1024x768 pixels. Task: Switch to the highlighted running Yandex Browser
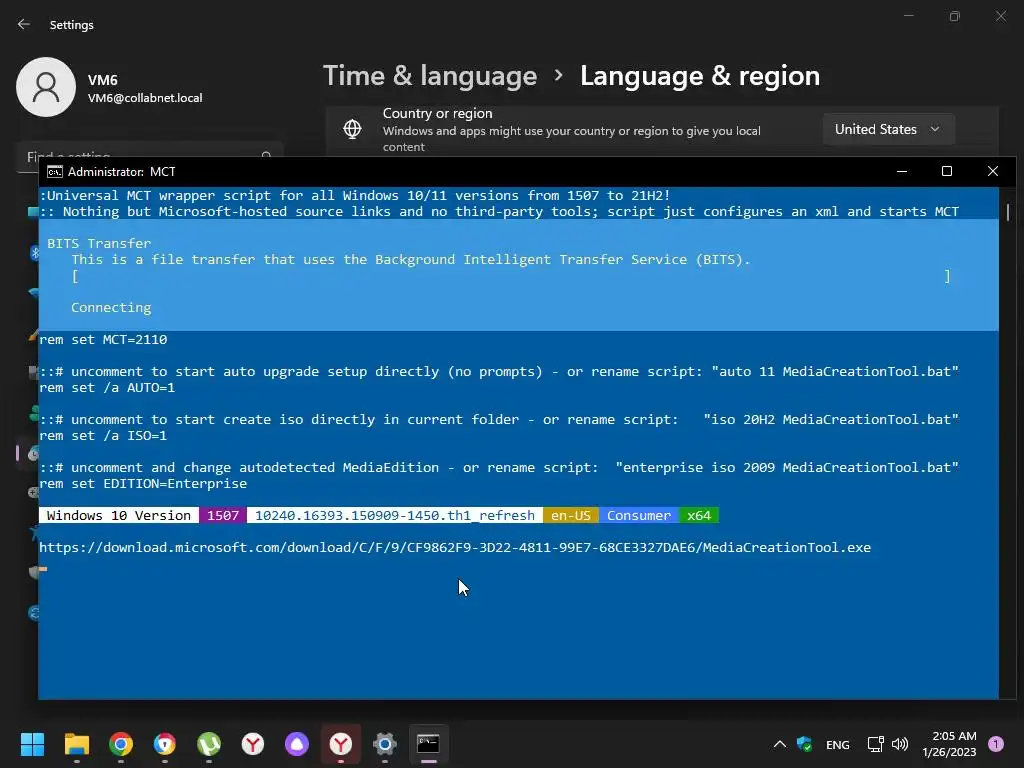(x=341, y=744)
